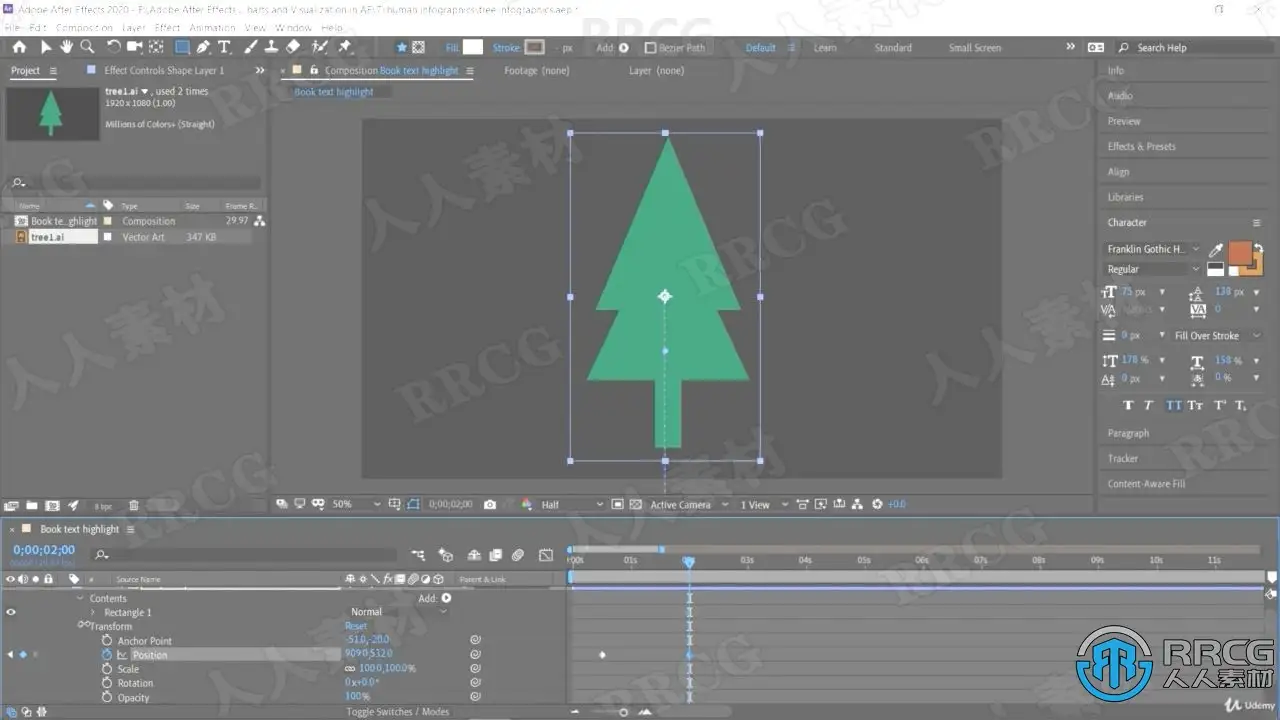Select the Zoom magnifier tool
This screenshot has width=1280, height=720.
[87, 47]
